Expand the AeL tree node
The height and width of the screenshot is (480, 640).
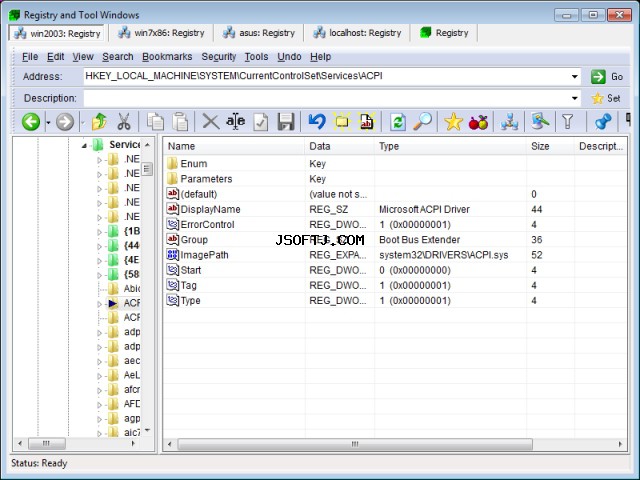coord(99,376)
